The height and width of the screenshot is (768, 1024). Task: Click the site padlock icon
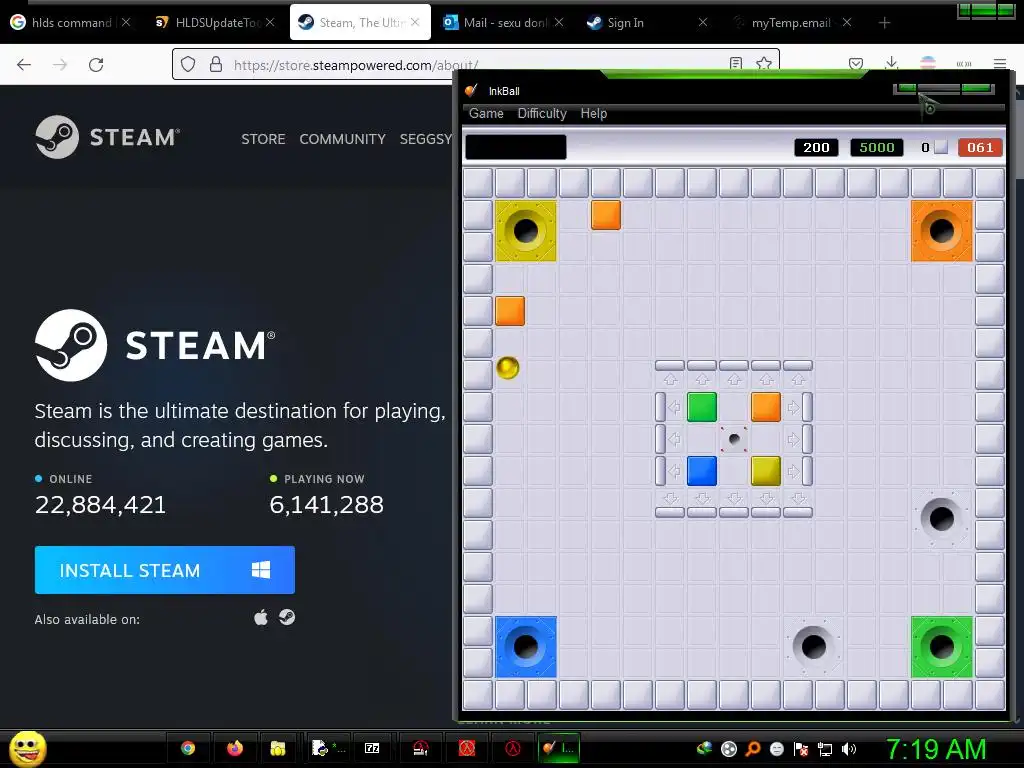click(216, 65)
